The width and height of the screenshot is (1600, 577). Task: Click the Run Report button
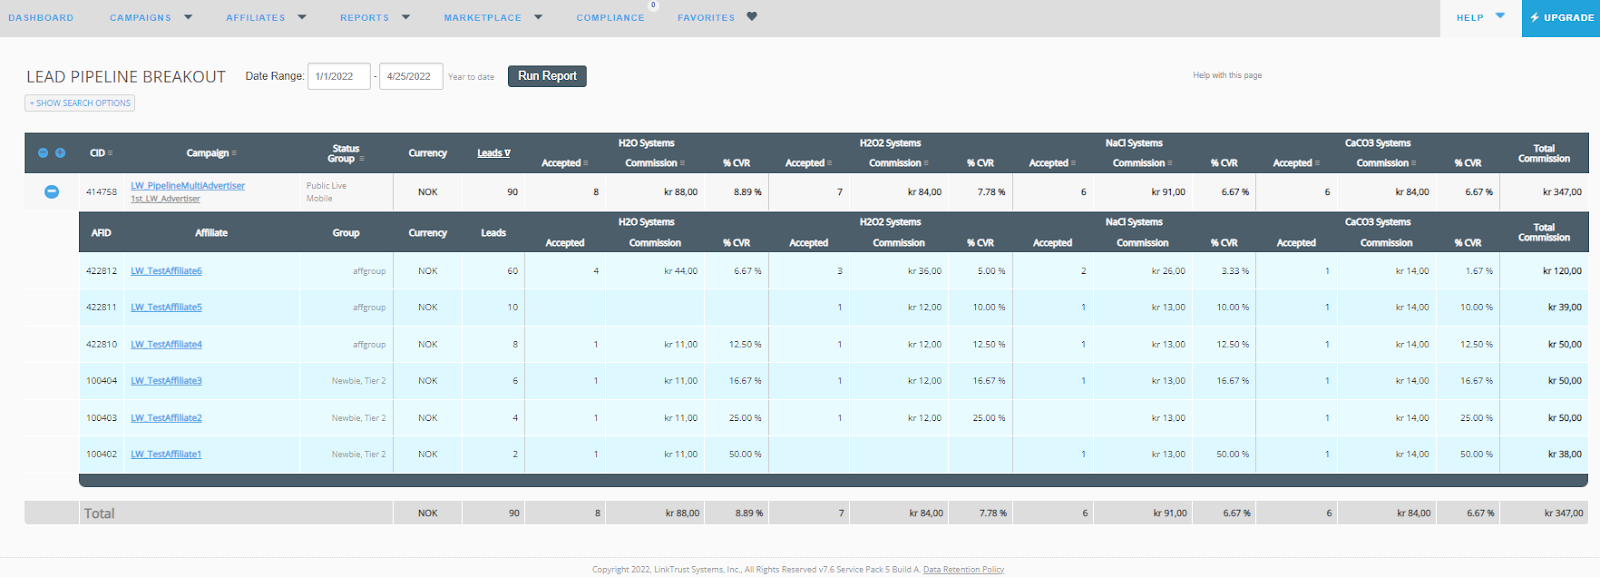pyautogui.click(x=547, y=76)
